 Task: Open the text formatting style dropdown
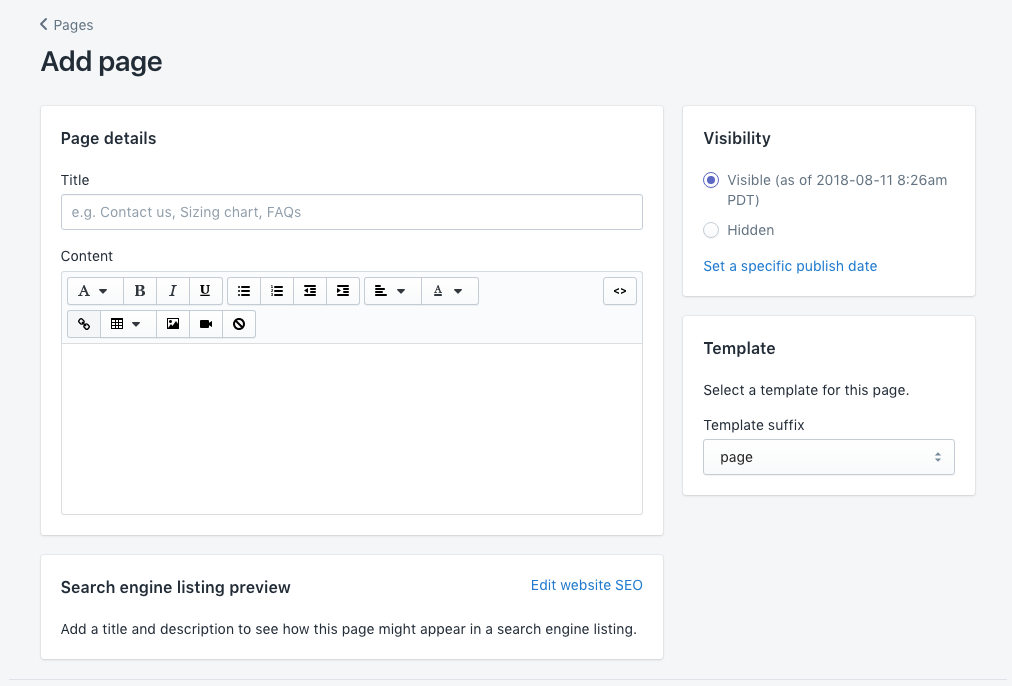pos(94,291)
